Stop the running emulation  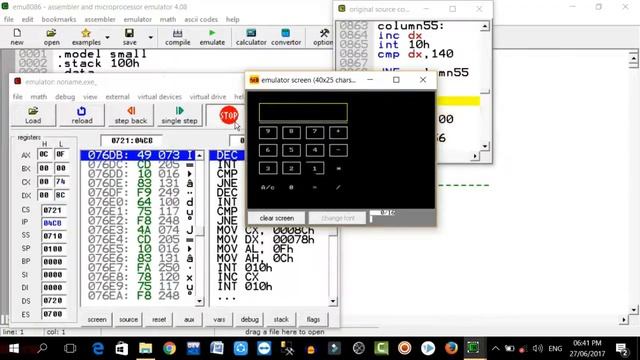pos(229,116)
